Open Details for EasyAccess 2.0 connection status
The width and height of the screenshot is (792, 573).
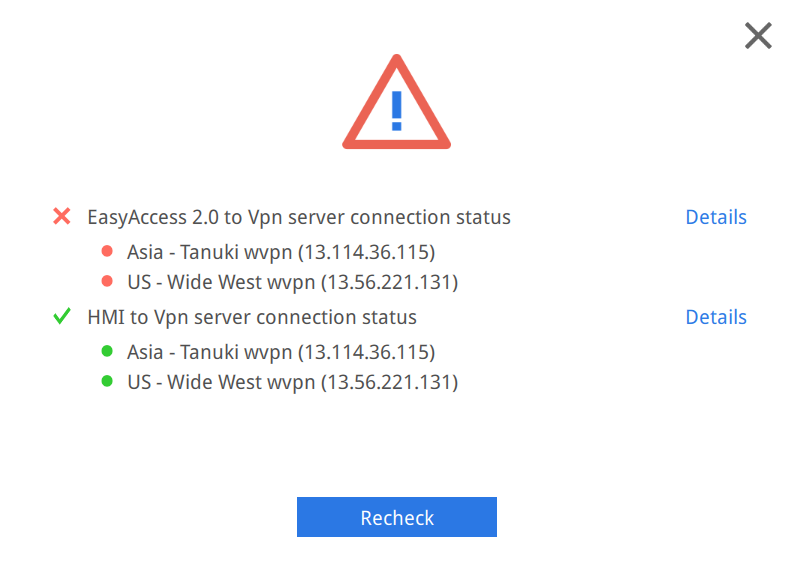pos(716,217)
